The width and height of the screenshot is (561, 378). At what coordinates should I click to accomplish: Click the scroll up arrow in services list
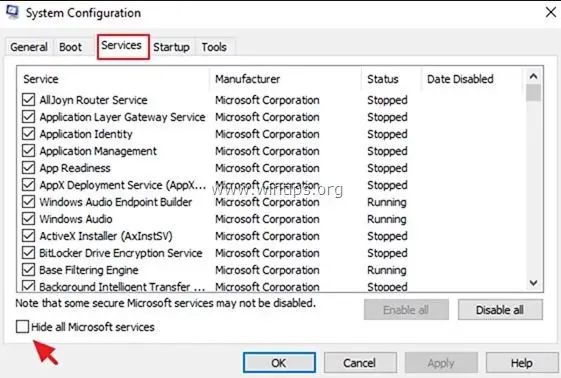point(533,76)
